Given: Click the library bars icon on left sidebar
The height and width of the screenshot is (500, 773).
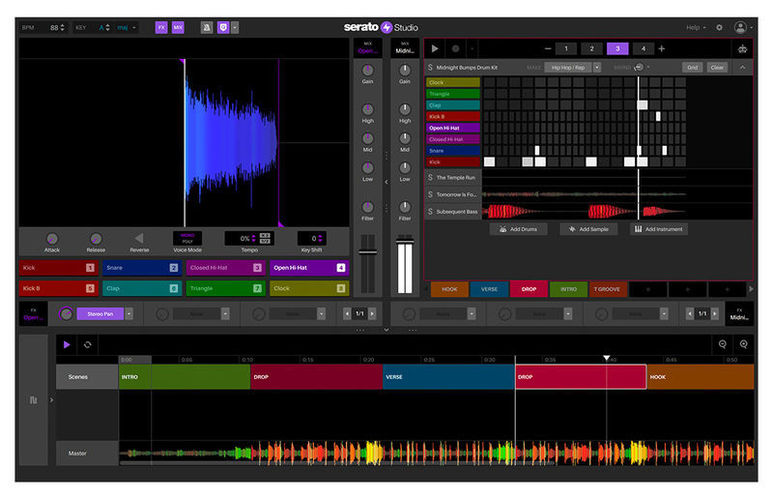Looking at the screenshot, I should tap(34, 400).
